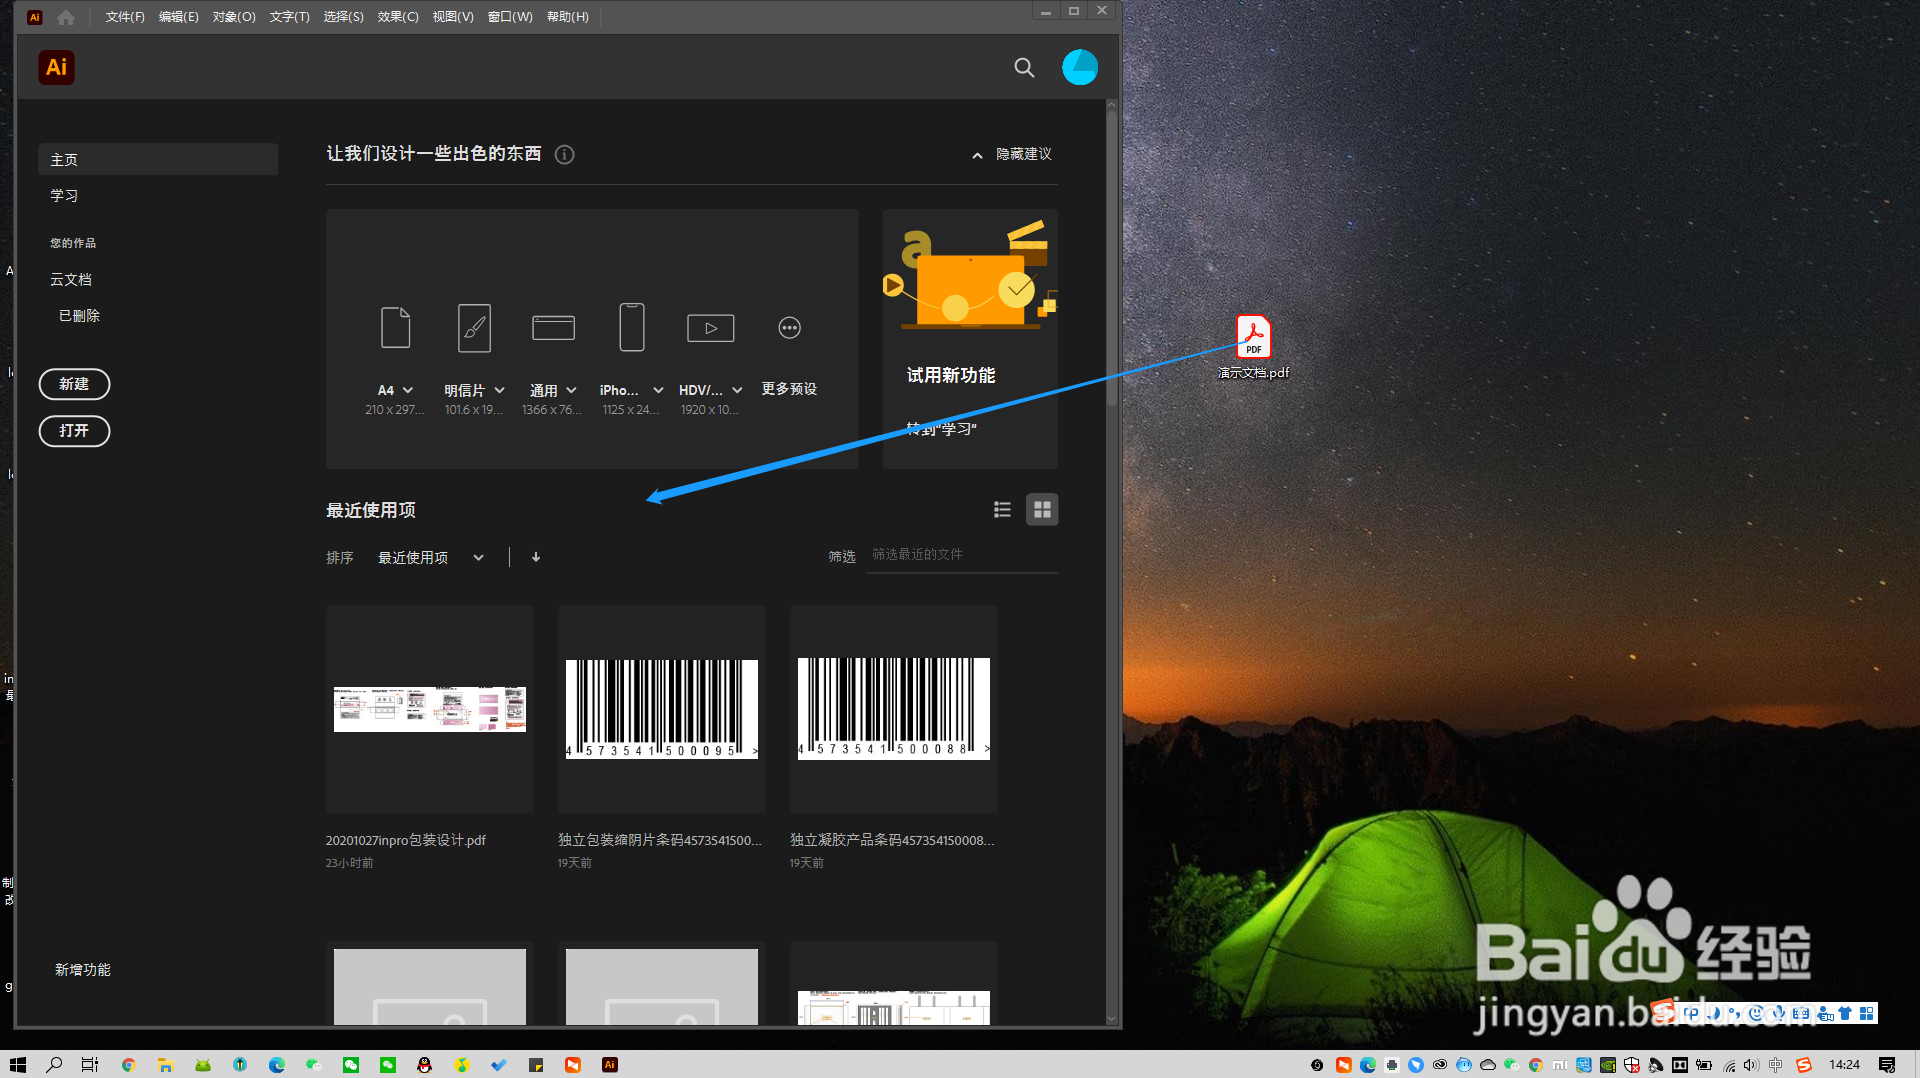
Task: Open the 效果(C) menu
Action: click(x=398, y=17)
